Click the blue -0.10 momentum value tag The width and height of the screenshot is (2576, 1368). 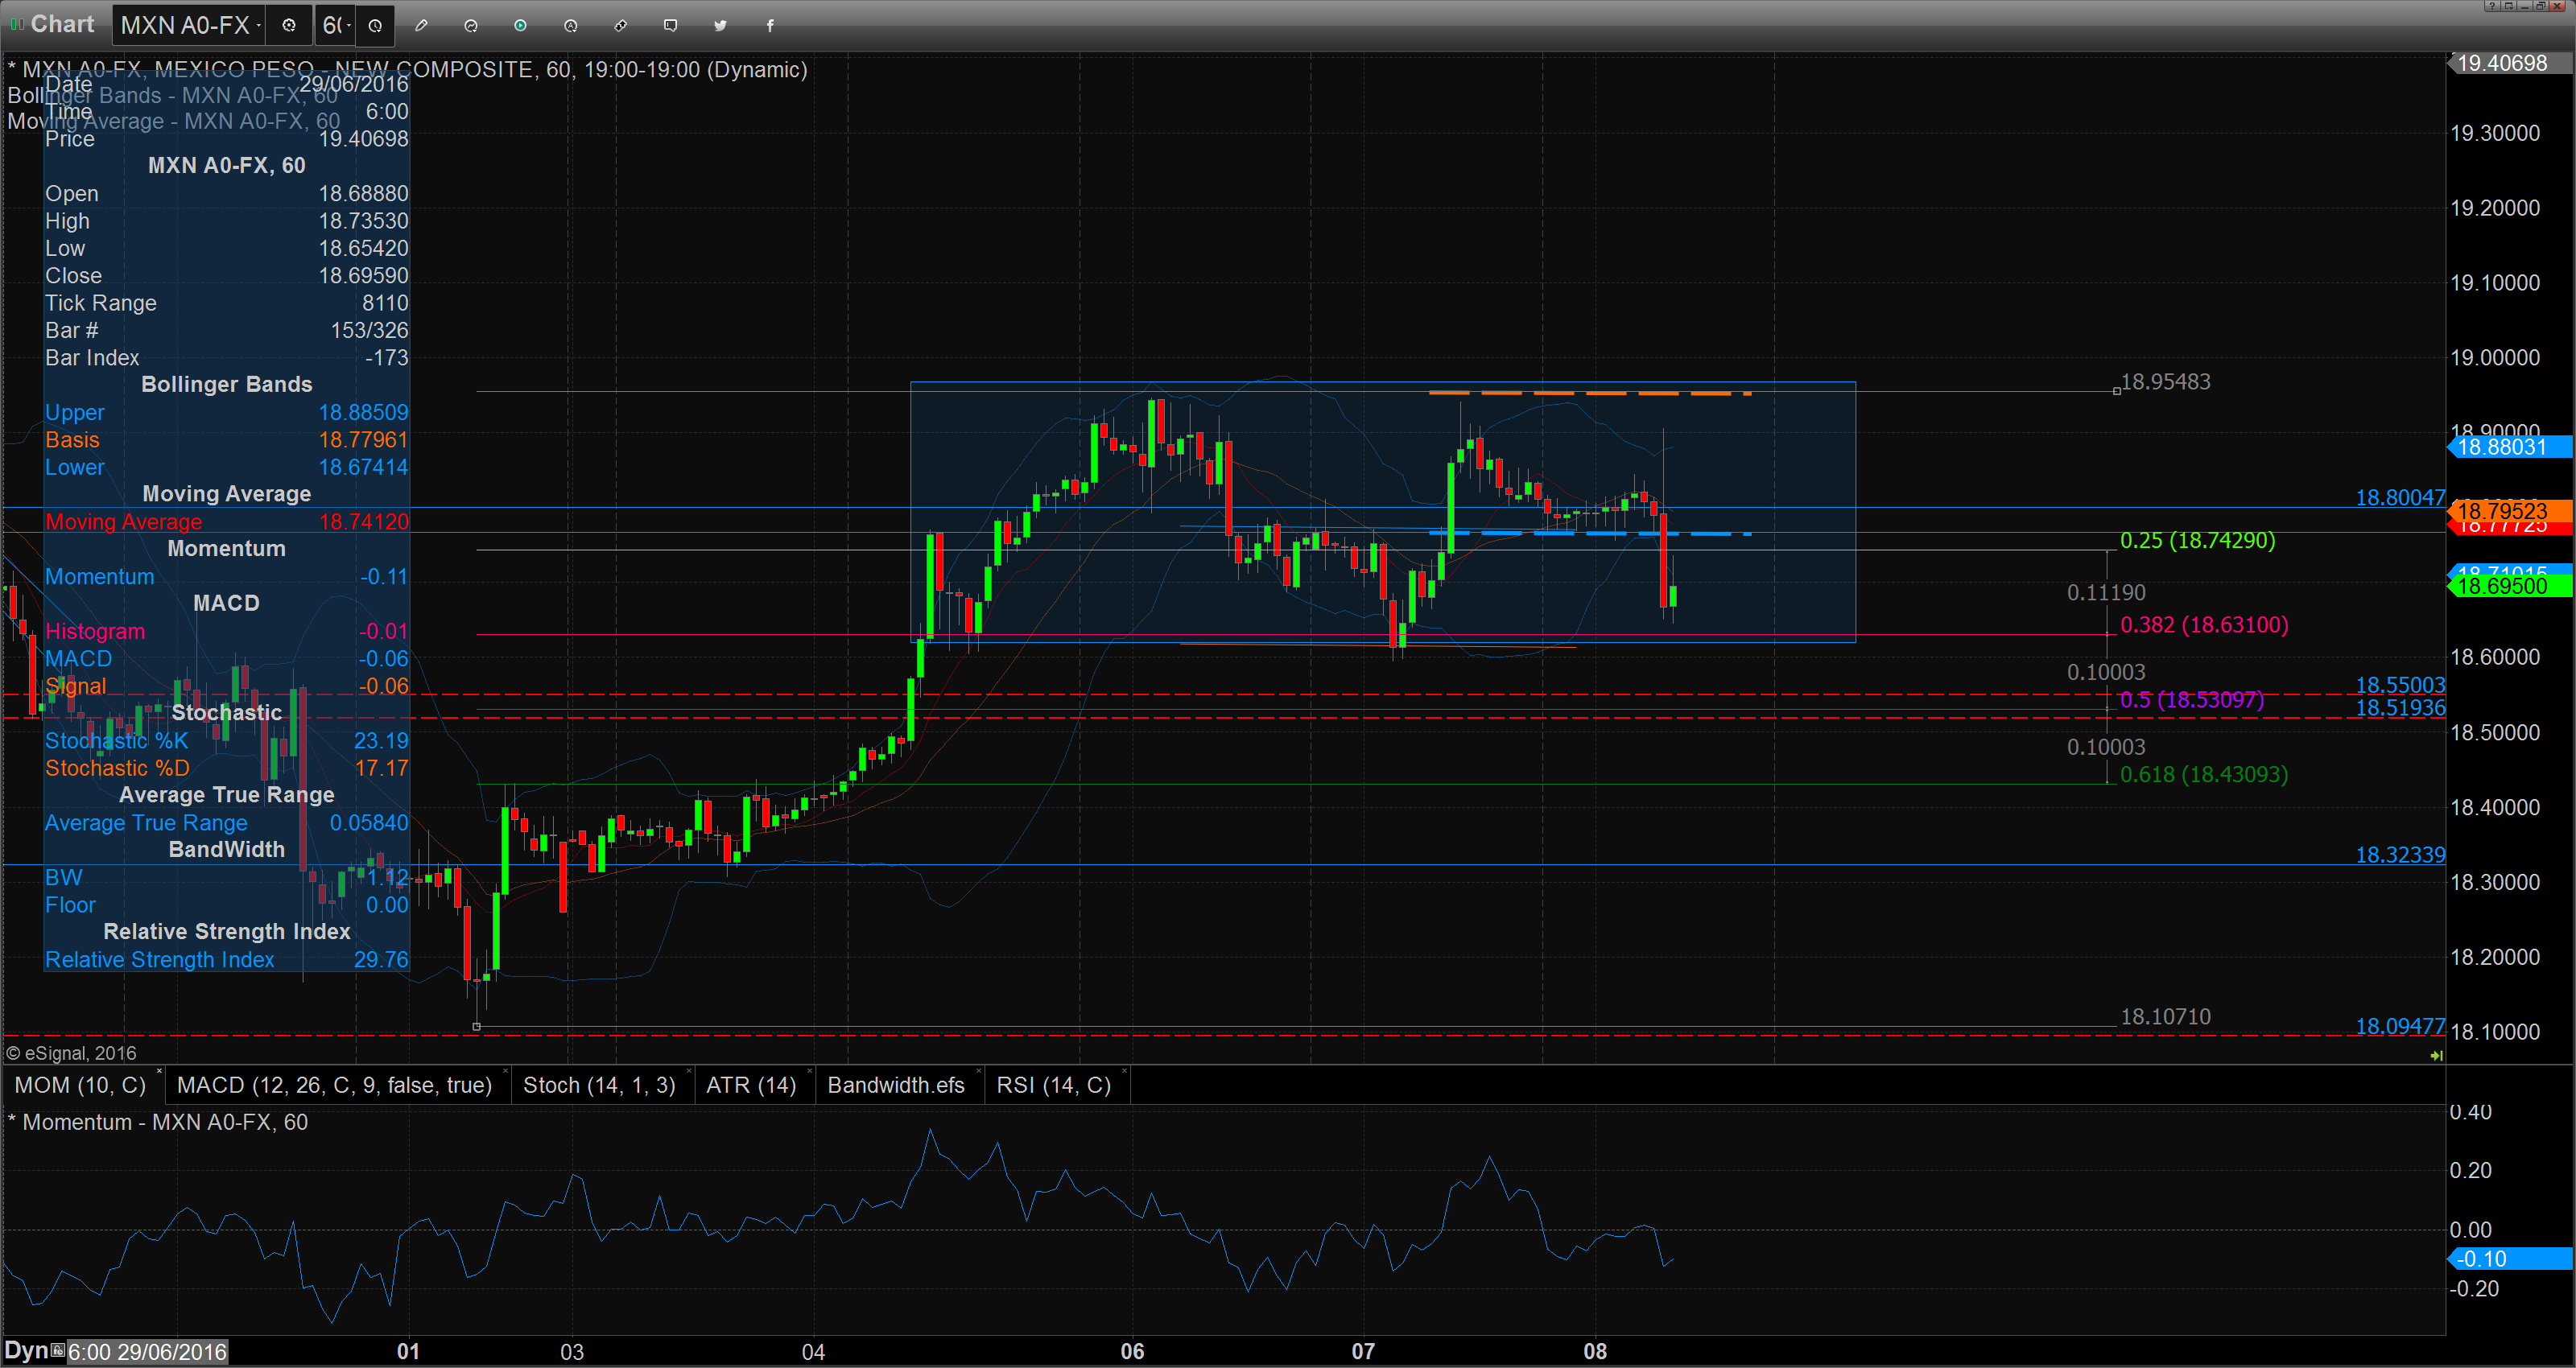coord(2509,1259)
